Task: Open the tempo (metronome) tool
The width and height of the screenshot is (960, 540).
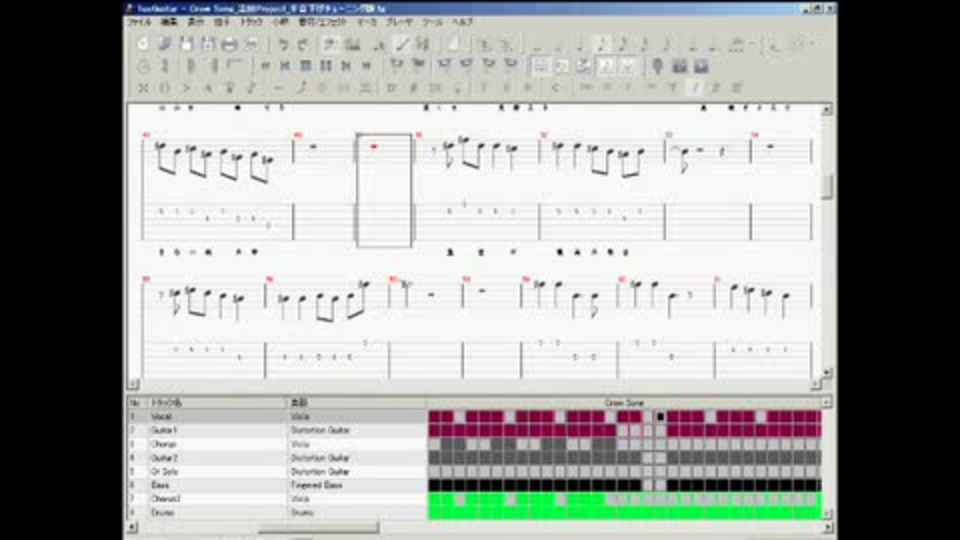Action: click(x=143, y=66)
